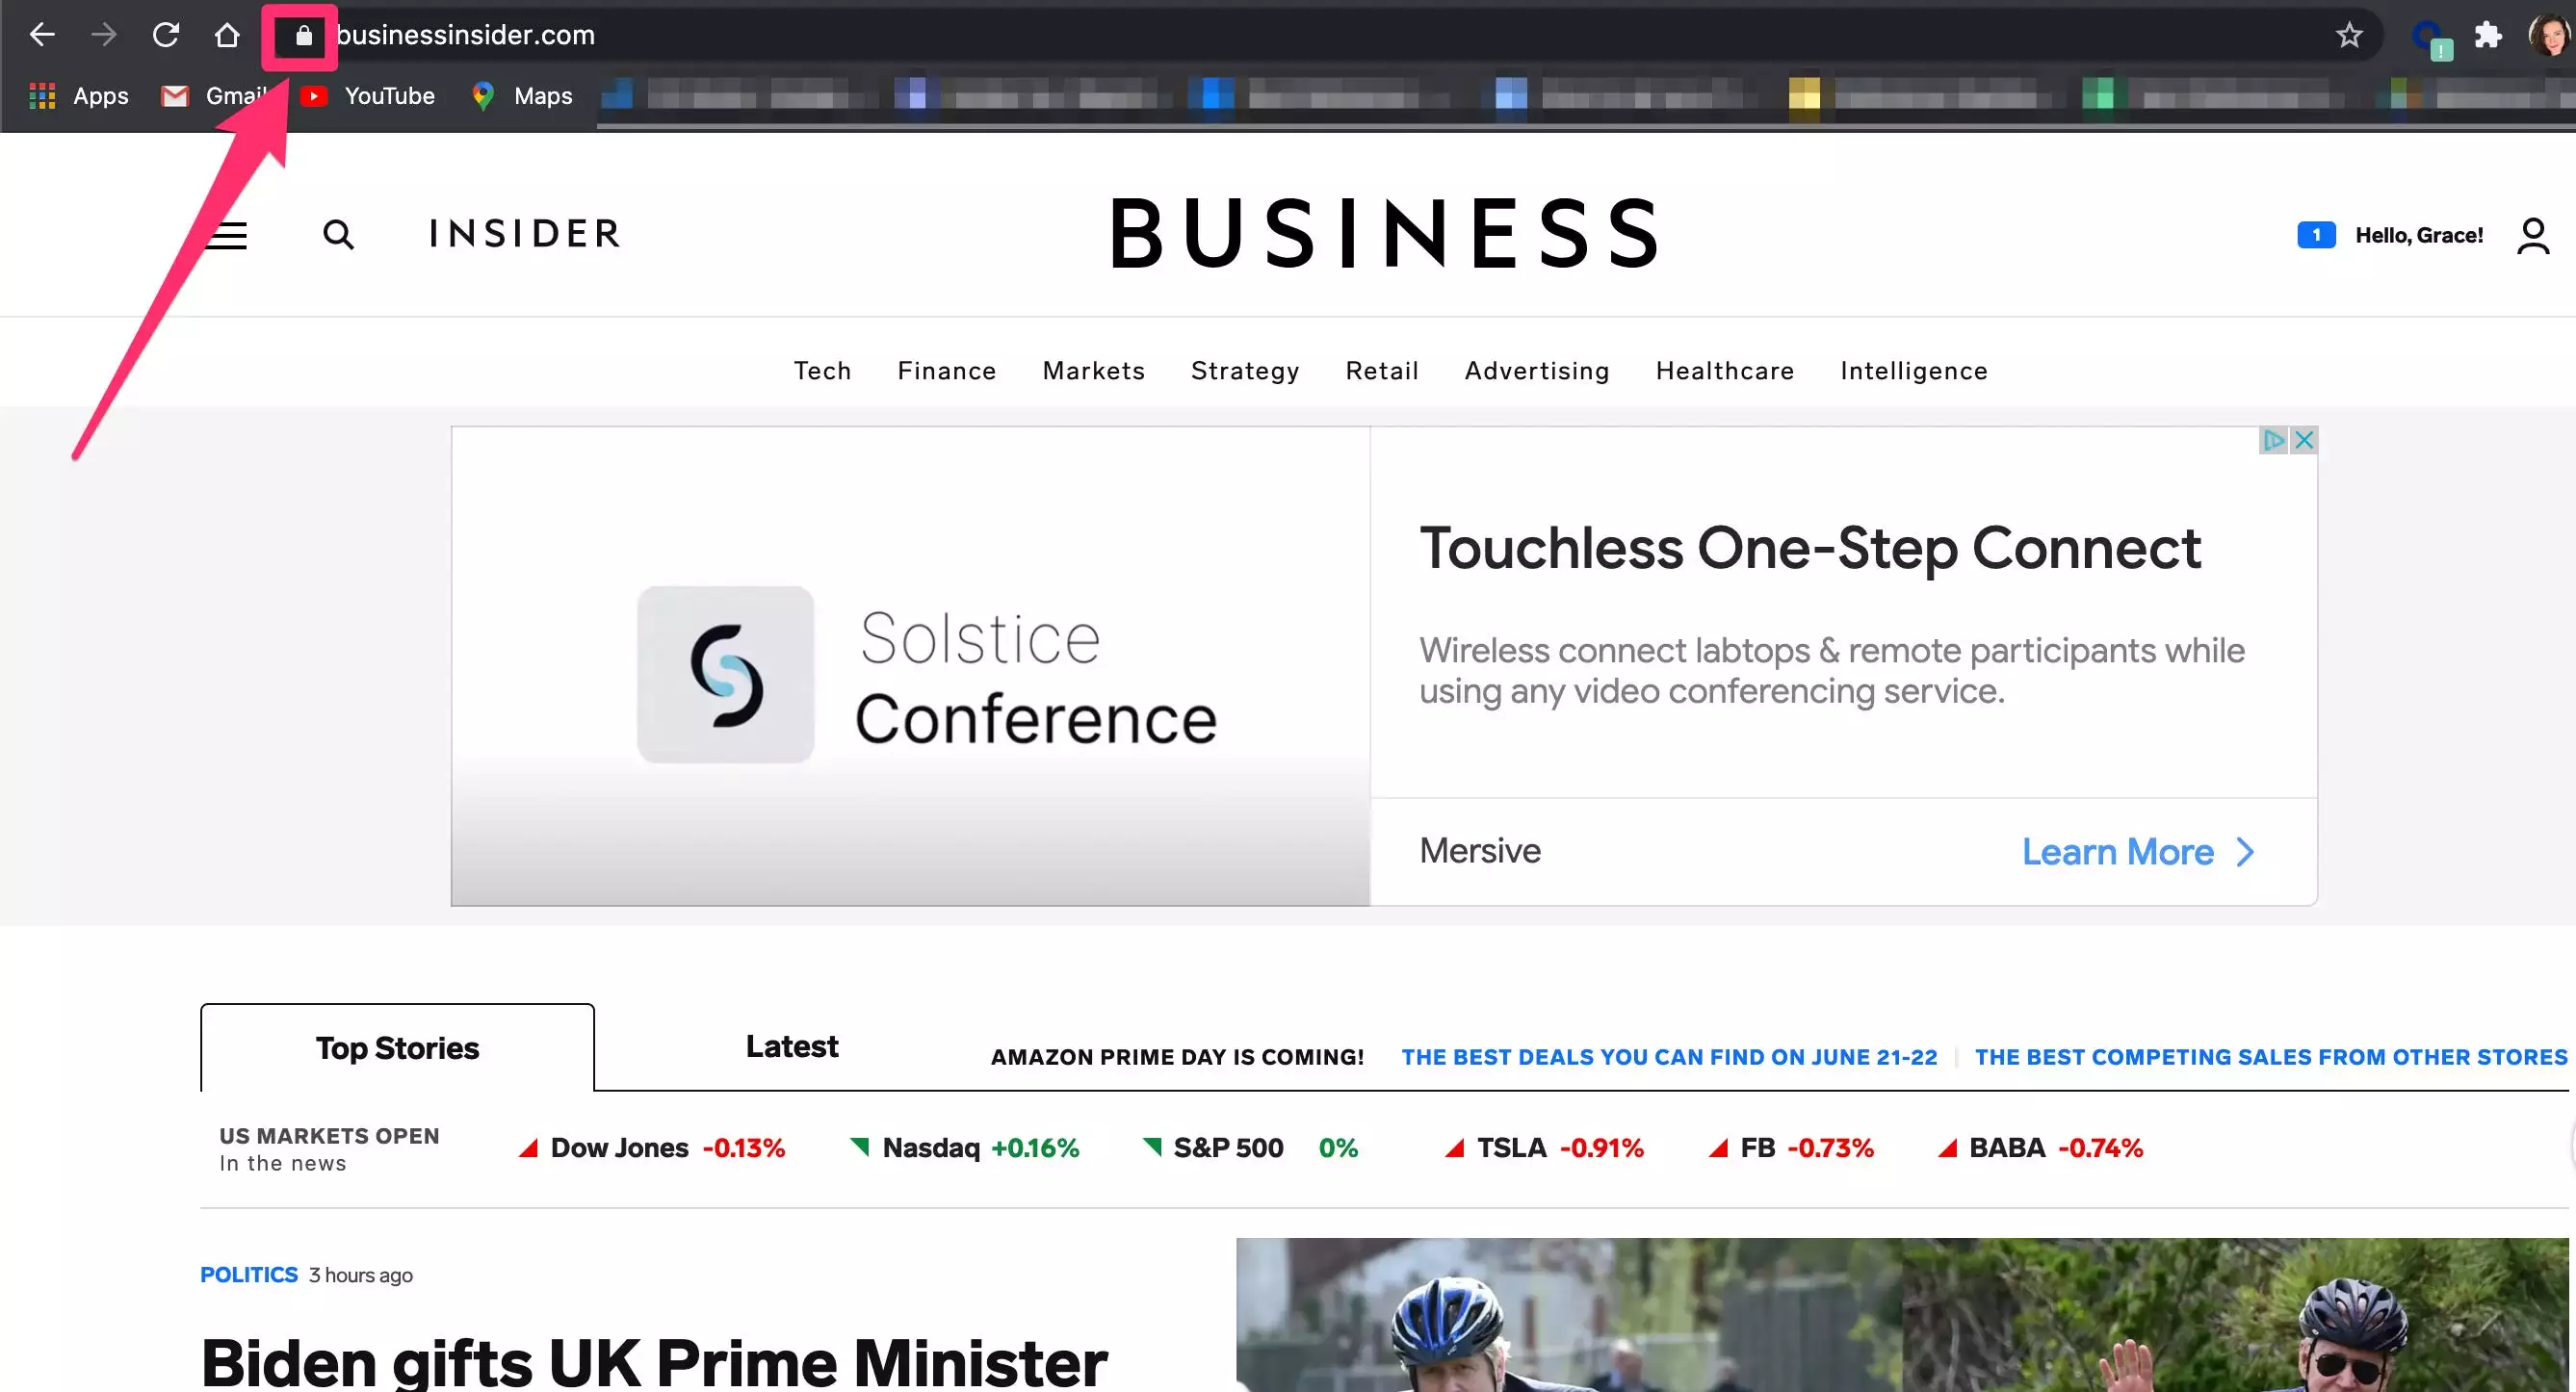Open best deals June 21-22 link
Image resolution: width=2576 pixels, height=1392 pixels.
point(1669,1057)
